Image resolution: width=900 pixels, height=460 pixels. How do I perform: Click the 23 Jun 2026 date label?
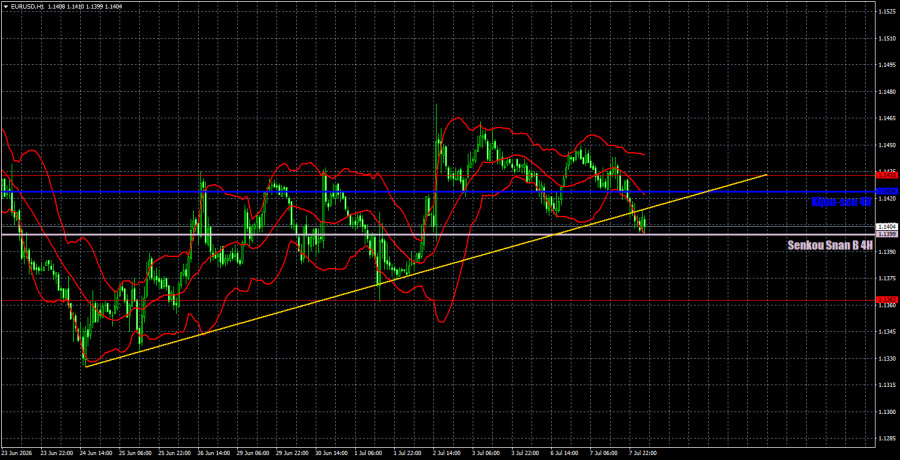click(17, 453)
